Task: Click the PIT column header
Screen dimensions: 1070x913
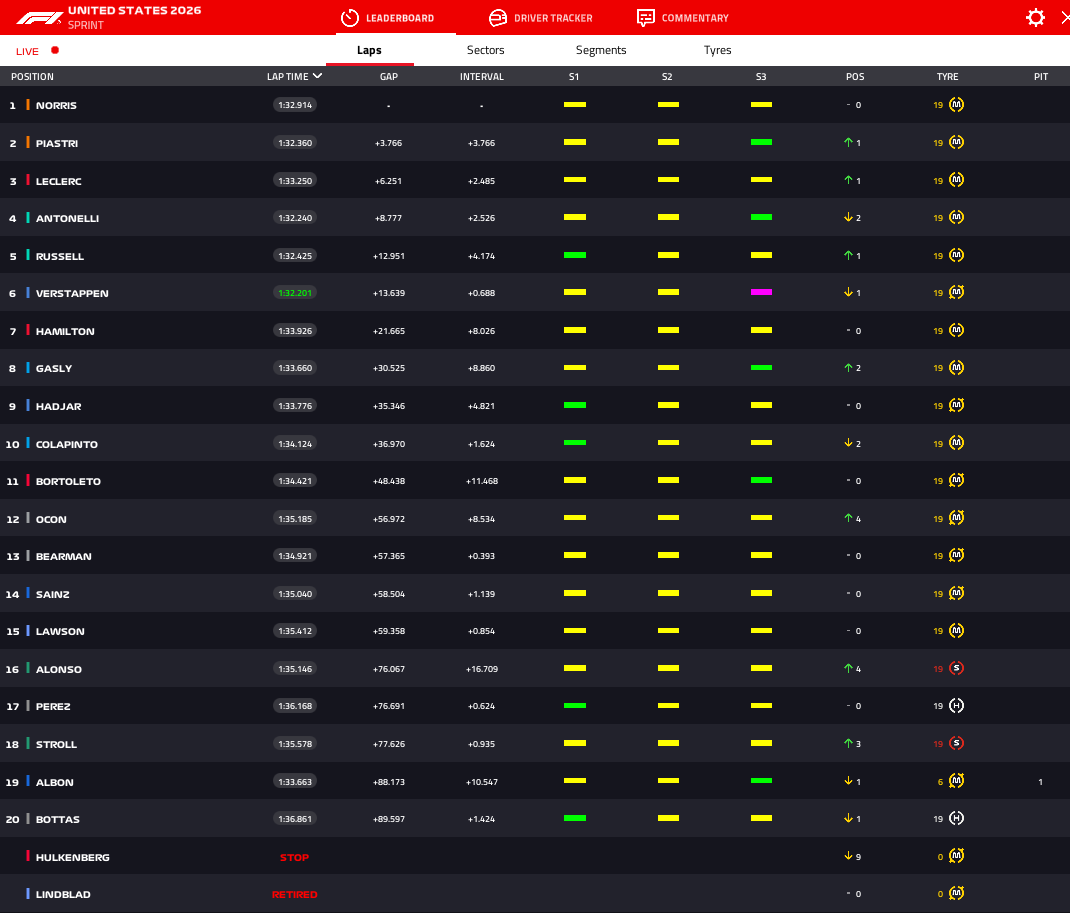Action: coord(1041,76)
